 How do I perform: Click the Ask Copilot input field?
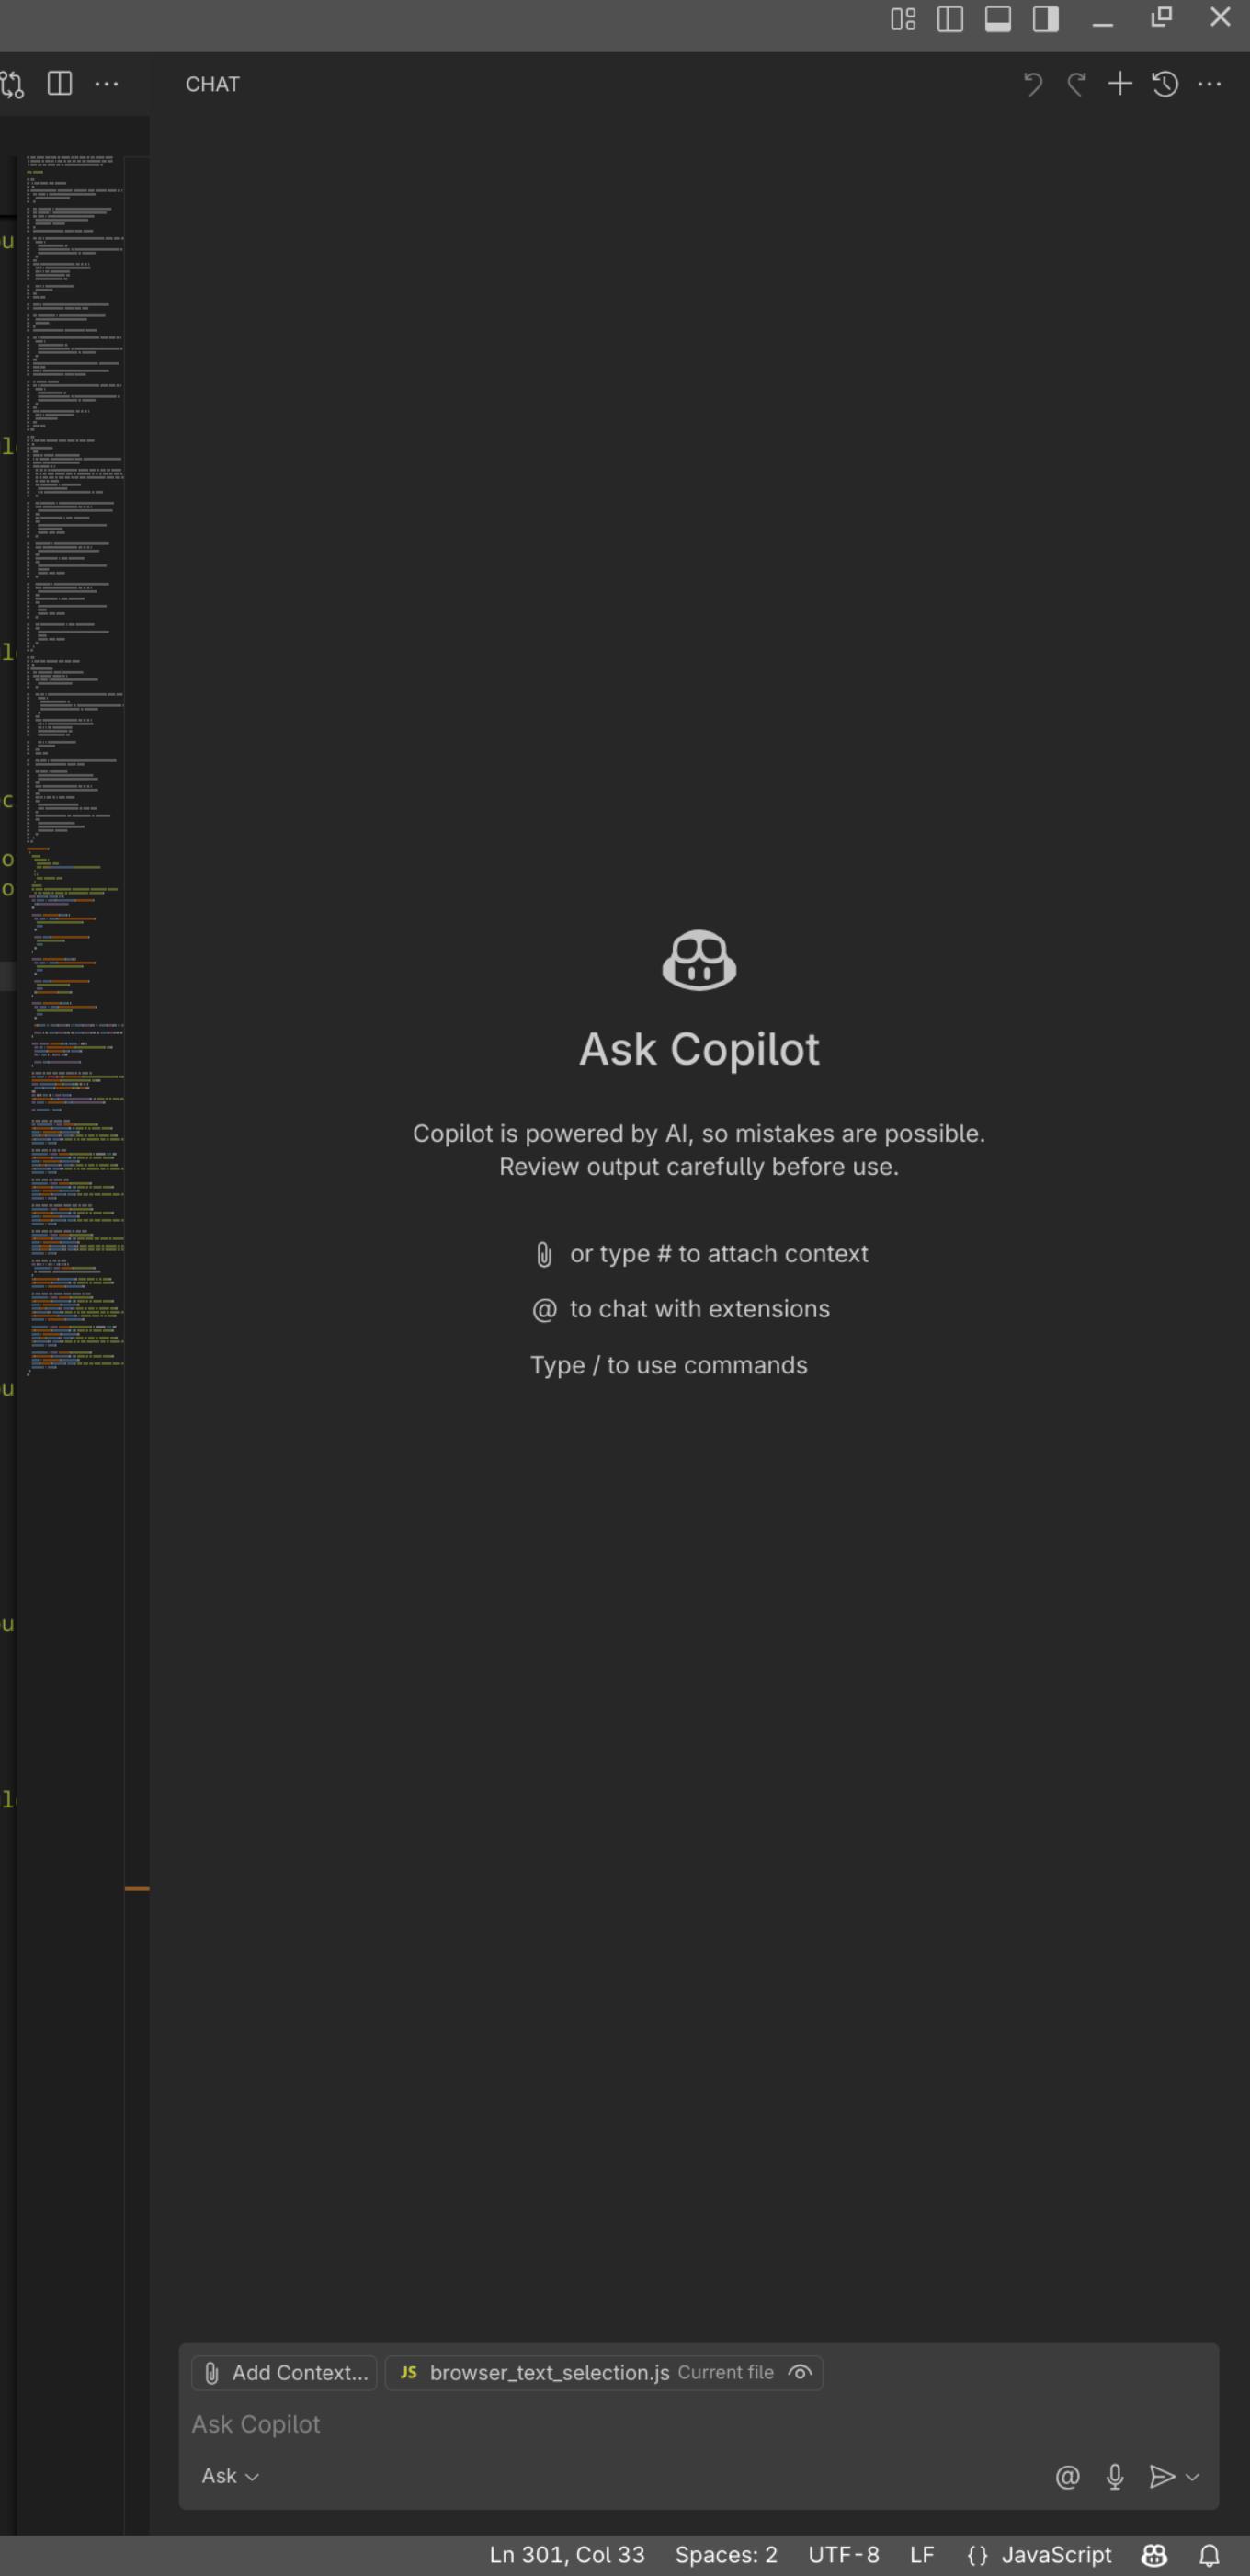pyautogui.click(x=600, y=2424)
